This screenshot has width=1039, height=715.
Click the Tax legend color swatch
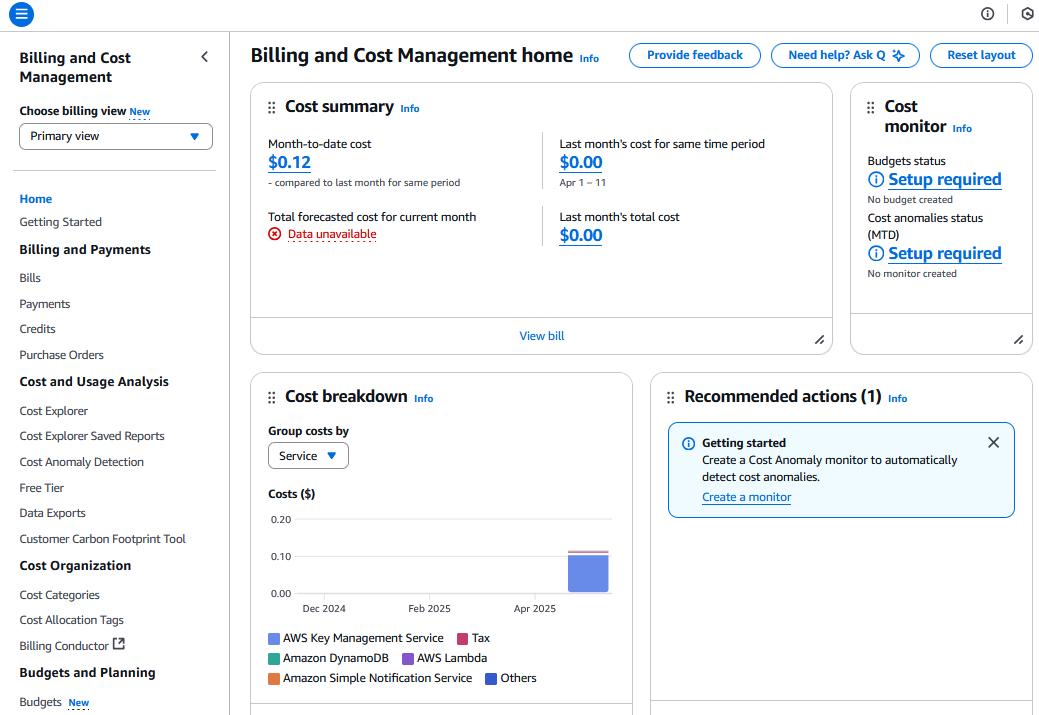click(463, 639)
